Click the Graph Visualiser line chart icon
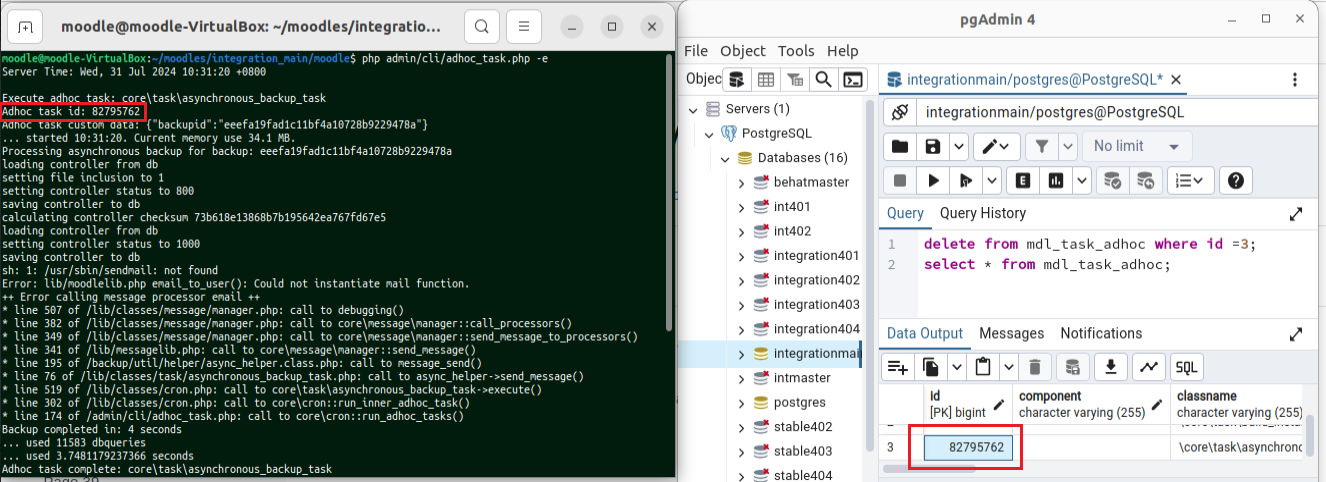 [1149, 367]
